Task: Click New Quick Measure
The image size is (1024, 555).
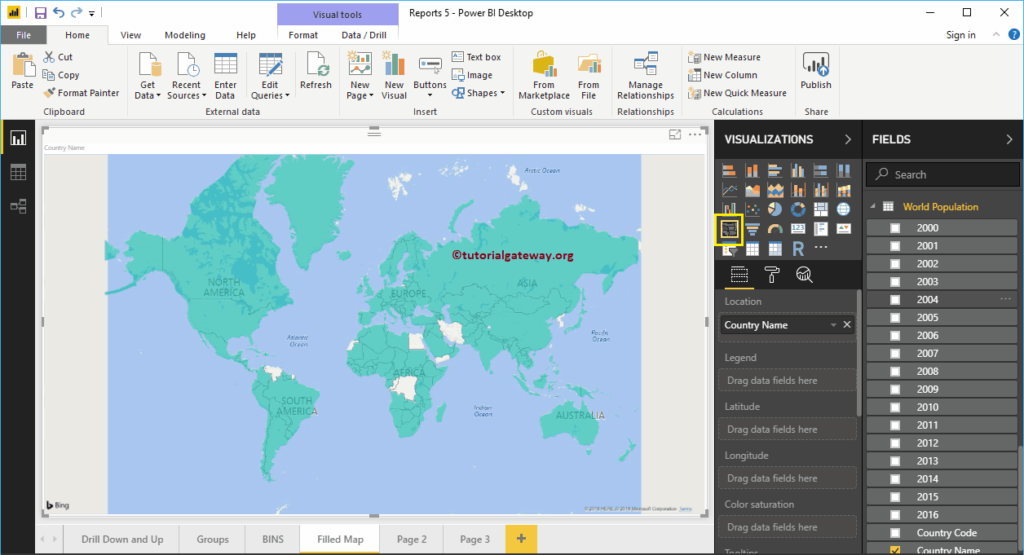Action: click(x=737, y=93)
